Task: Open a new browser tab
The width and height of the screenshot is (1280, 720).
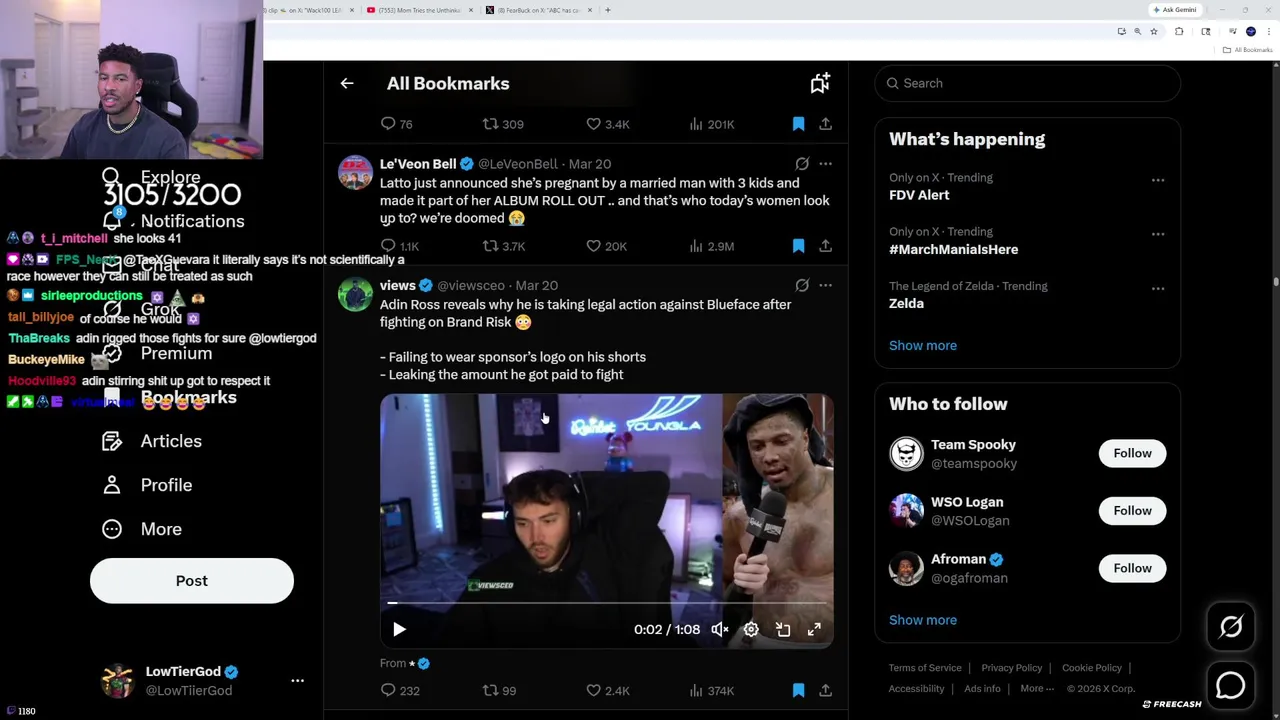Action: point(607,10)
